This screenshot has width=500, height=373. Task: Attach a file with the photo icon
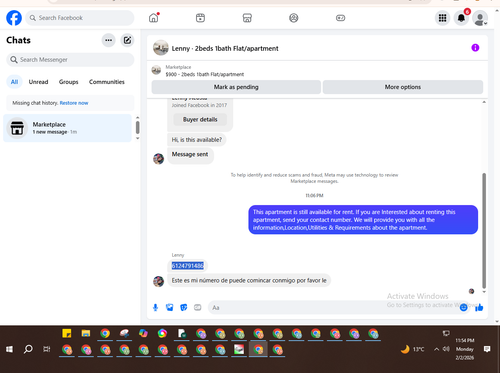[x=169, y=307]
